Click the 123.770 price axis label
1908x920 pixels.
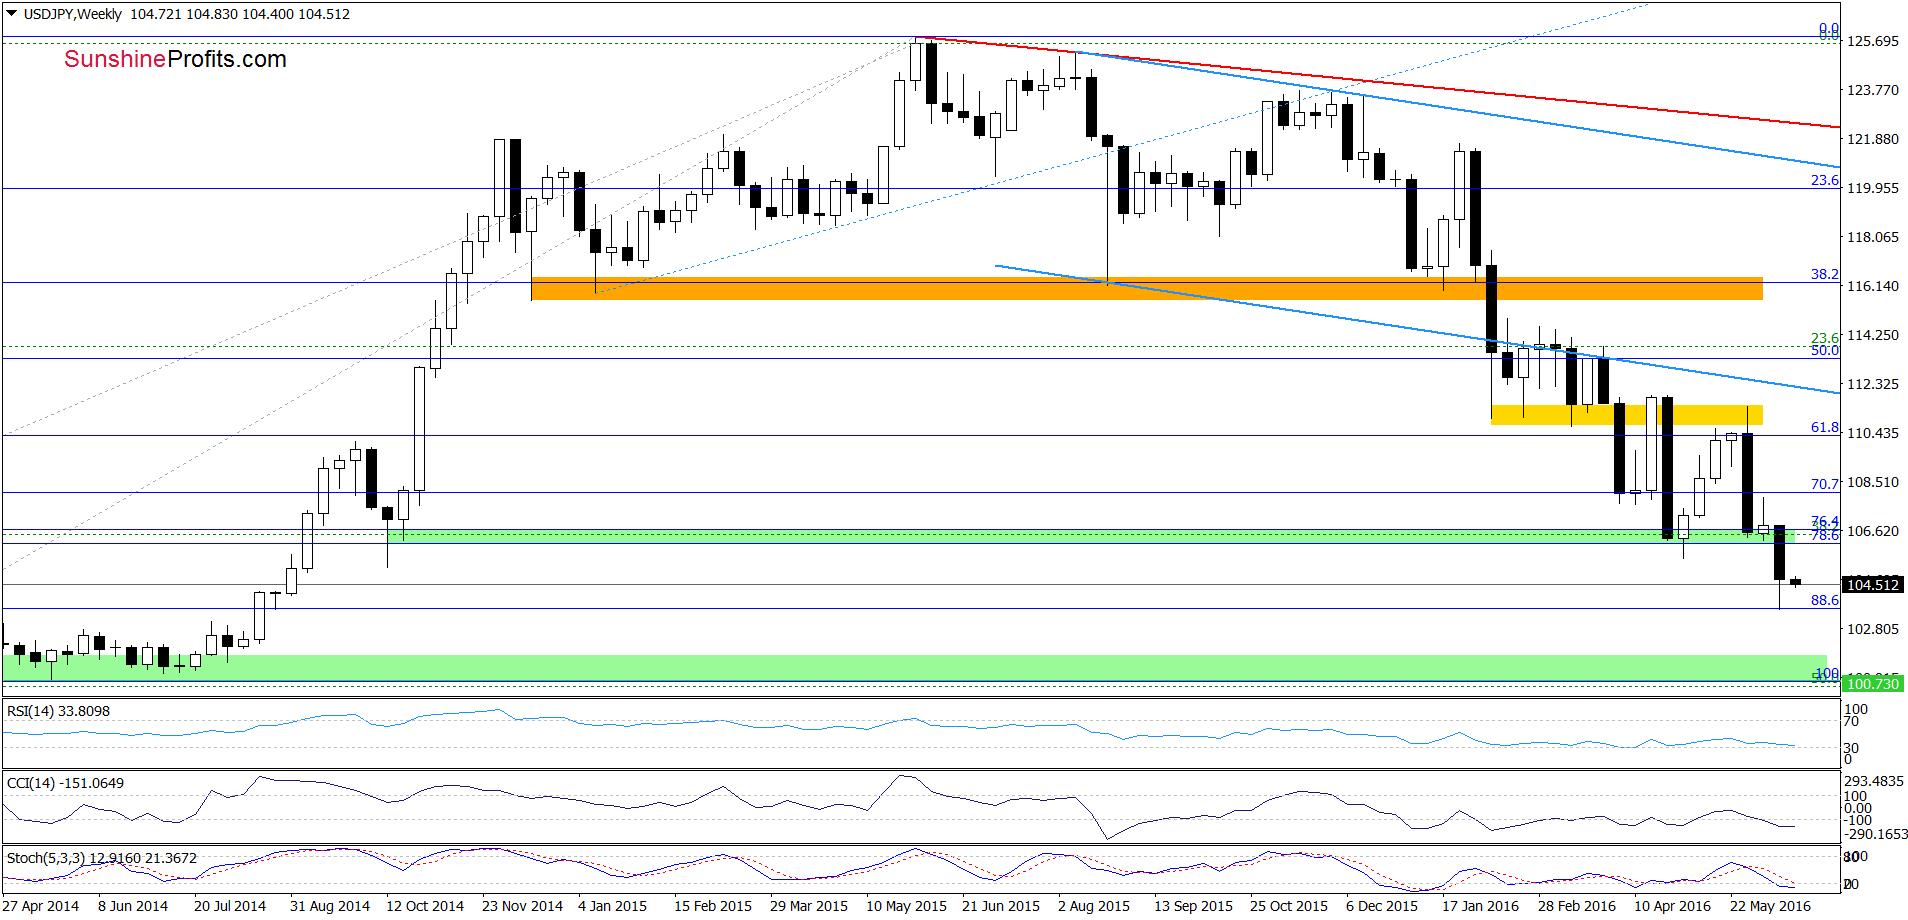(x=1872, y=90)
